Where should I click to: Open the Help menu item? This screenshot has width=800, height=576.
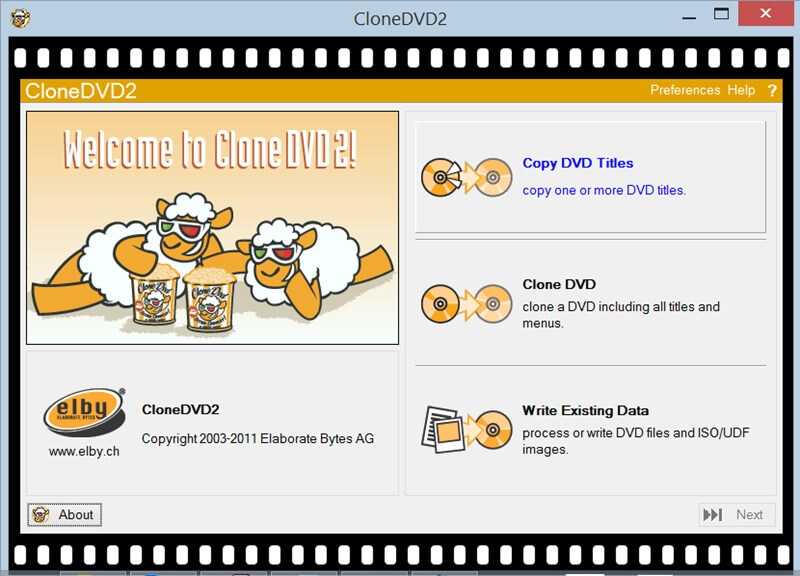coord(741,90)
